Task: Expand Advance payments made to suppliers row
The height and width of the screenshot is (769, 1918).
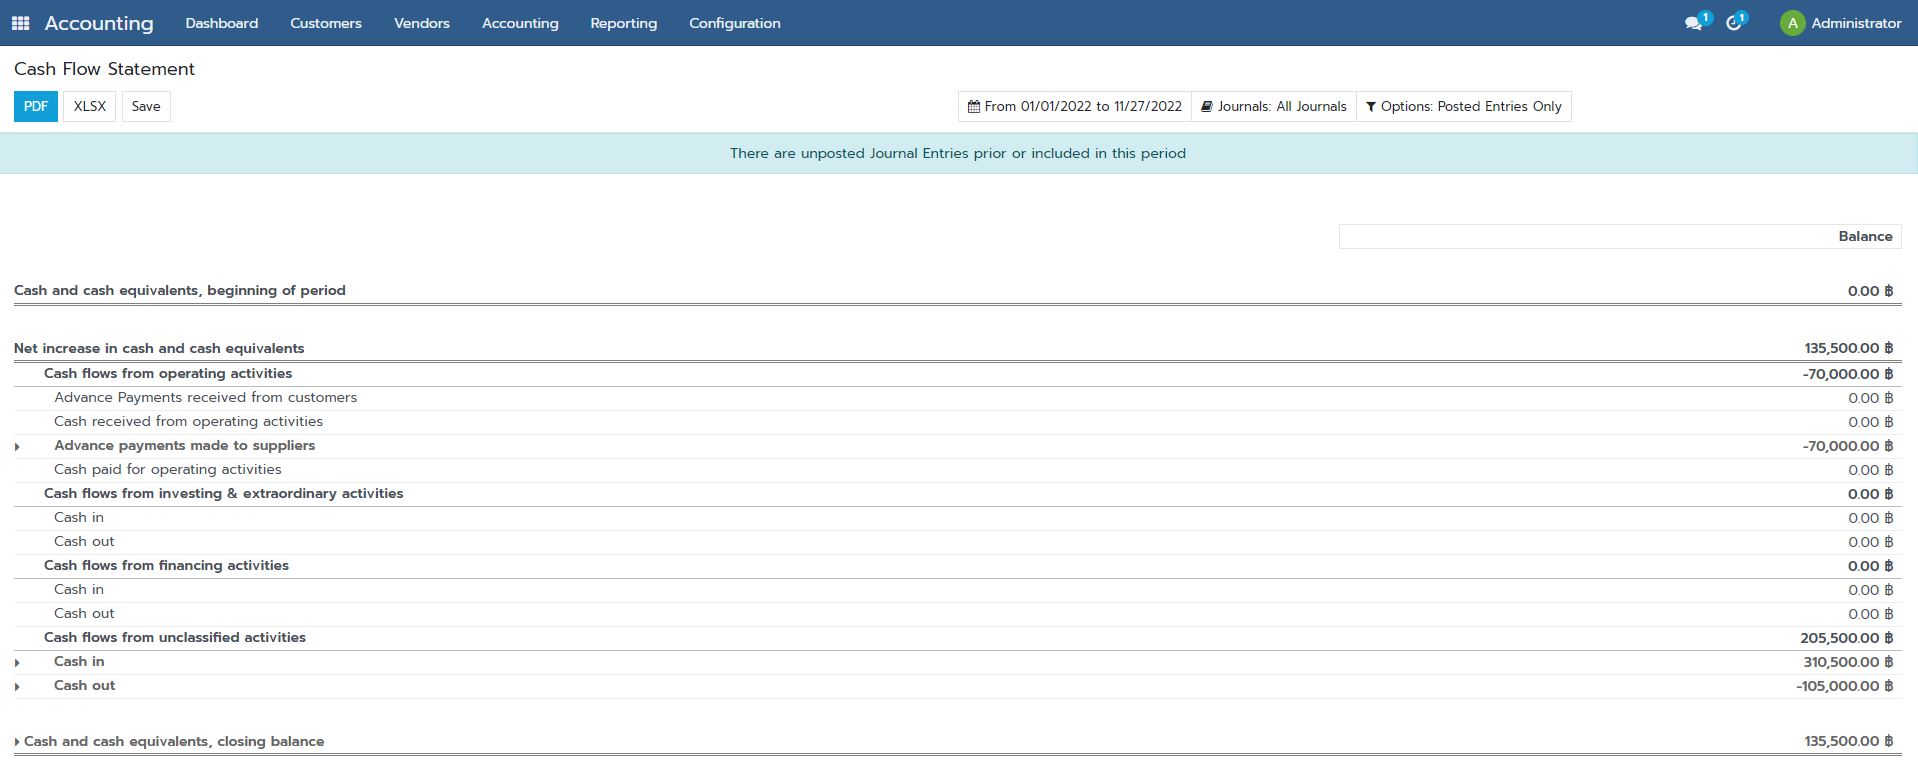Action: coord(17,446)
